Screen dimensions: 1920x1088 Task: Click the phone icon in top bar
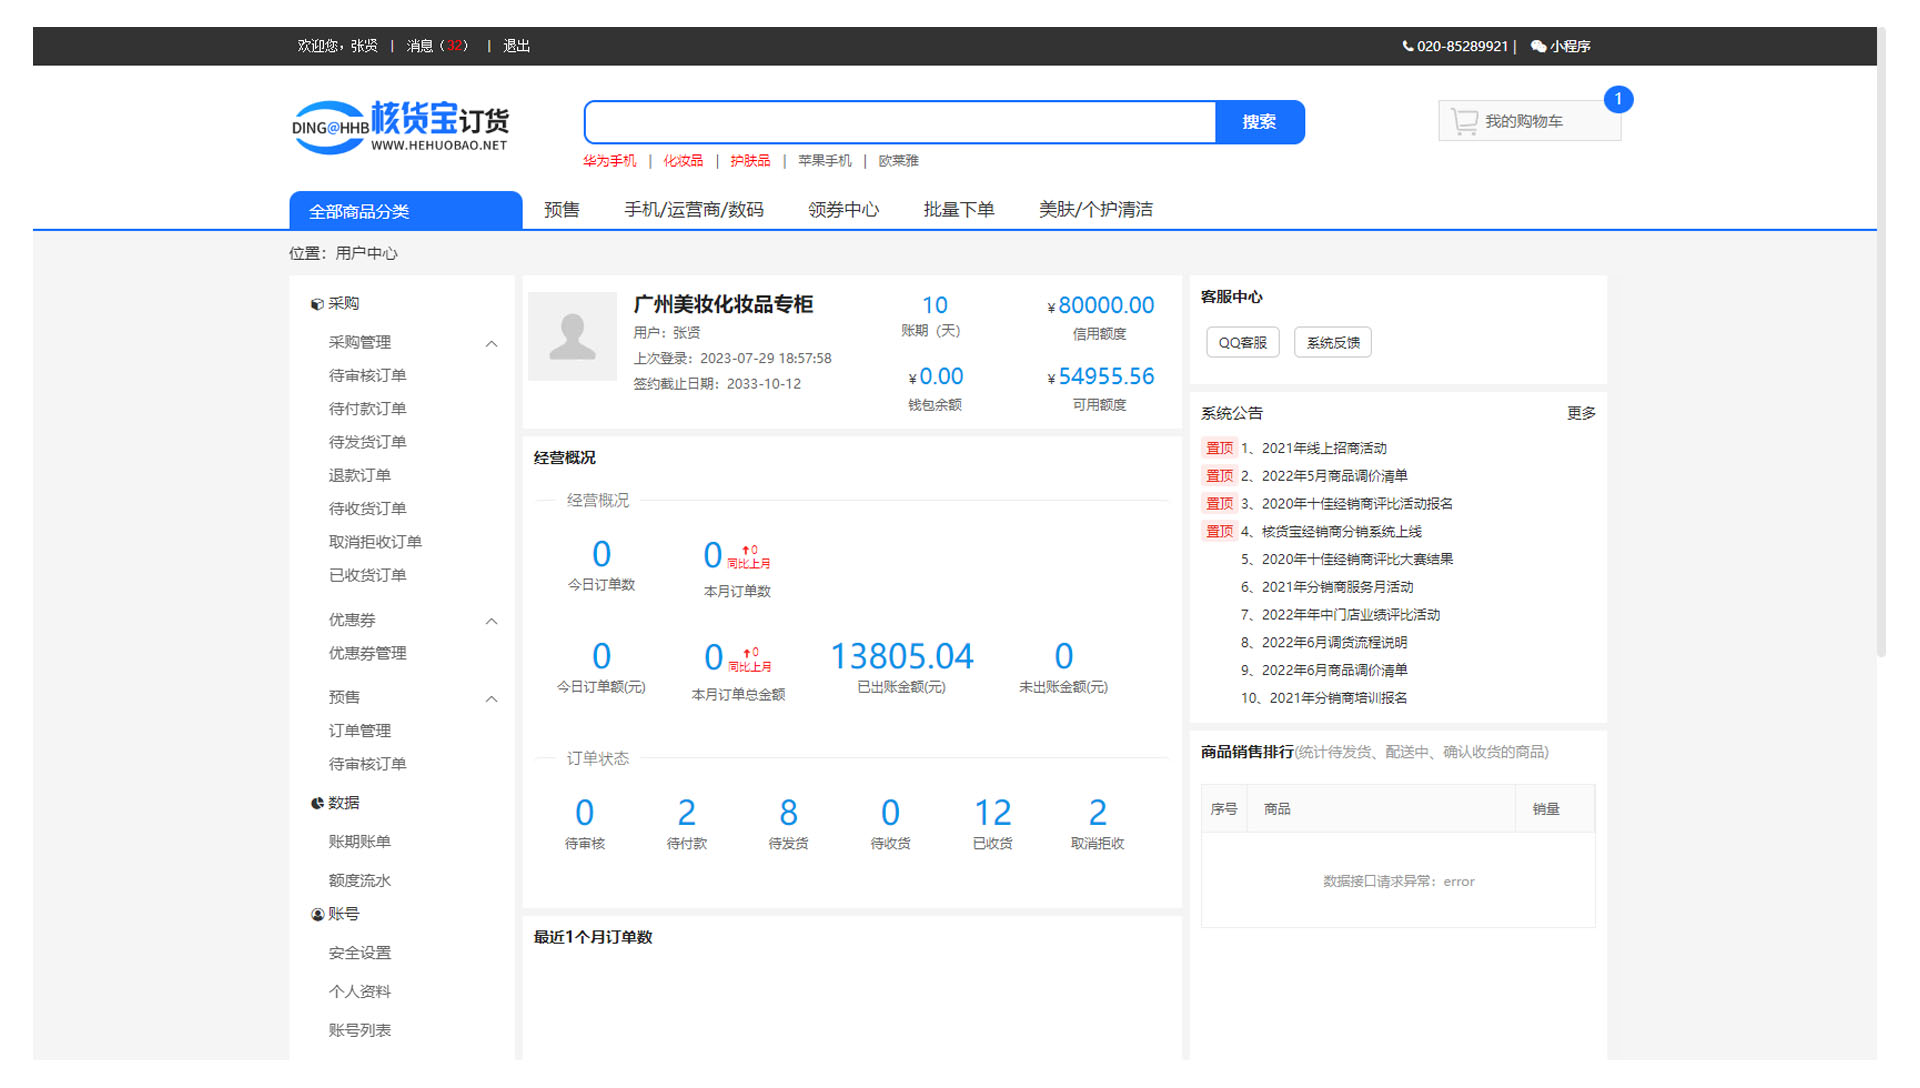coord(1408,46)
